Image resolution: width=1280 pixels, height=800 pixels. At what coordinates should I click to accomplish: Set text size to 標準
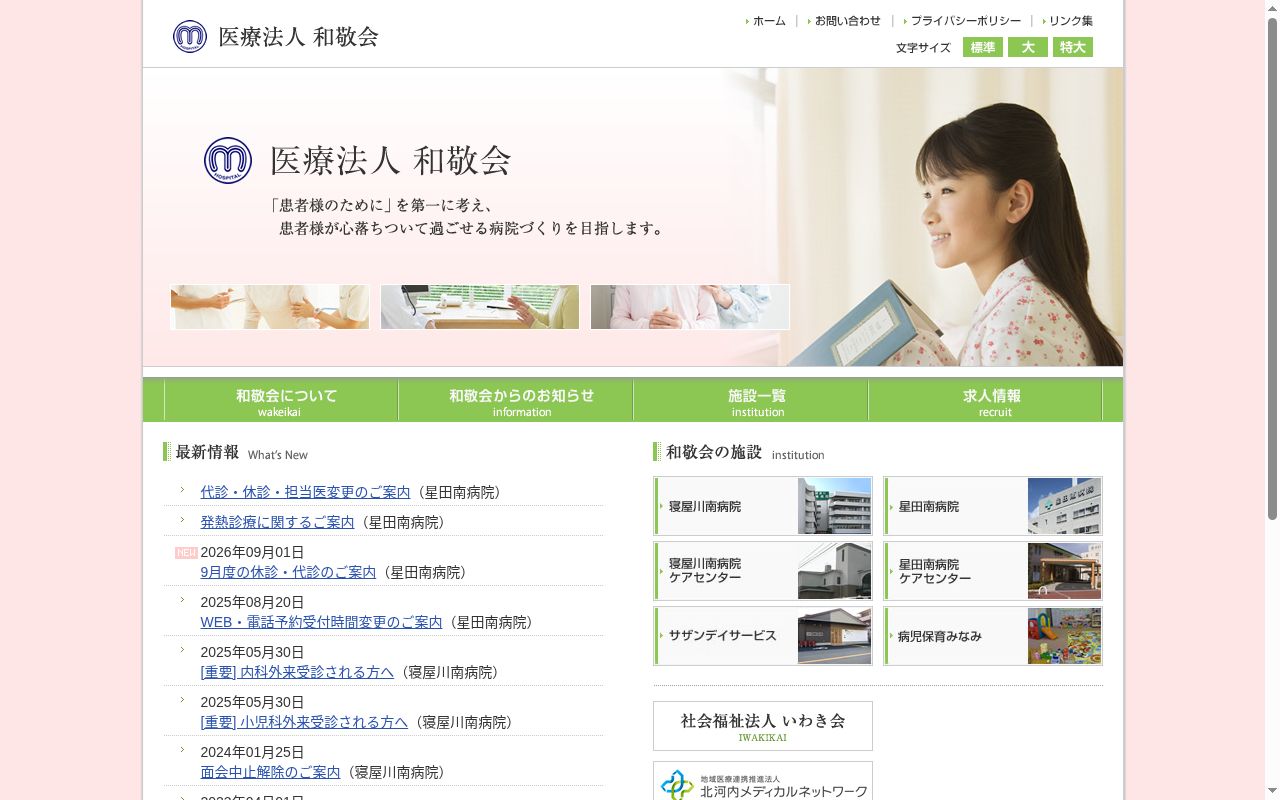(983, 47)
